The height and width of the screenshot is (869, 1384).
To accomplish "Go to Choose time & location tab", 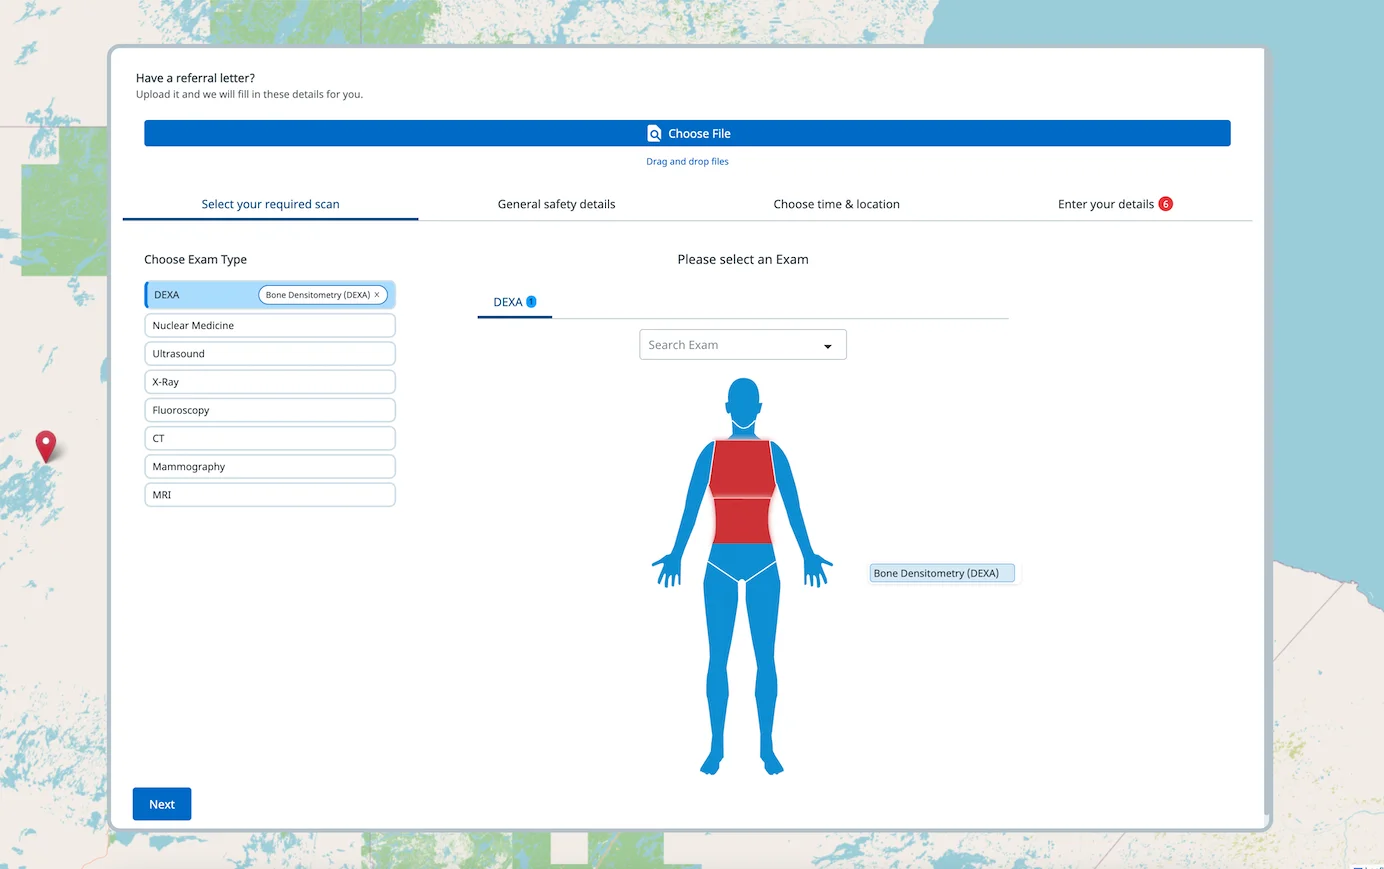I will (x=836, y=204).
